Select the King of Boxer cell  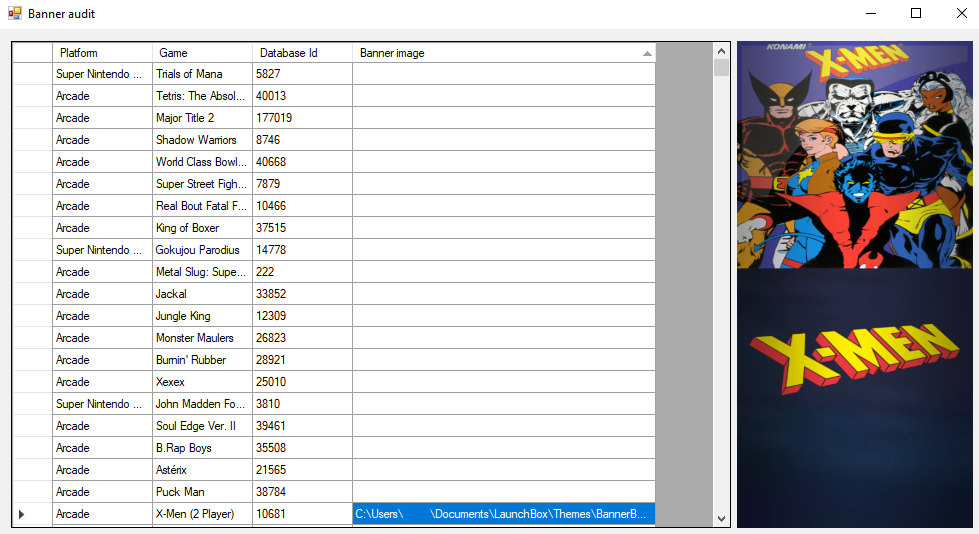[202, 228]
